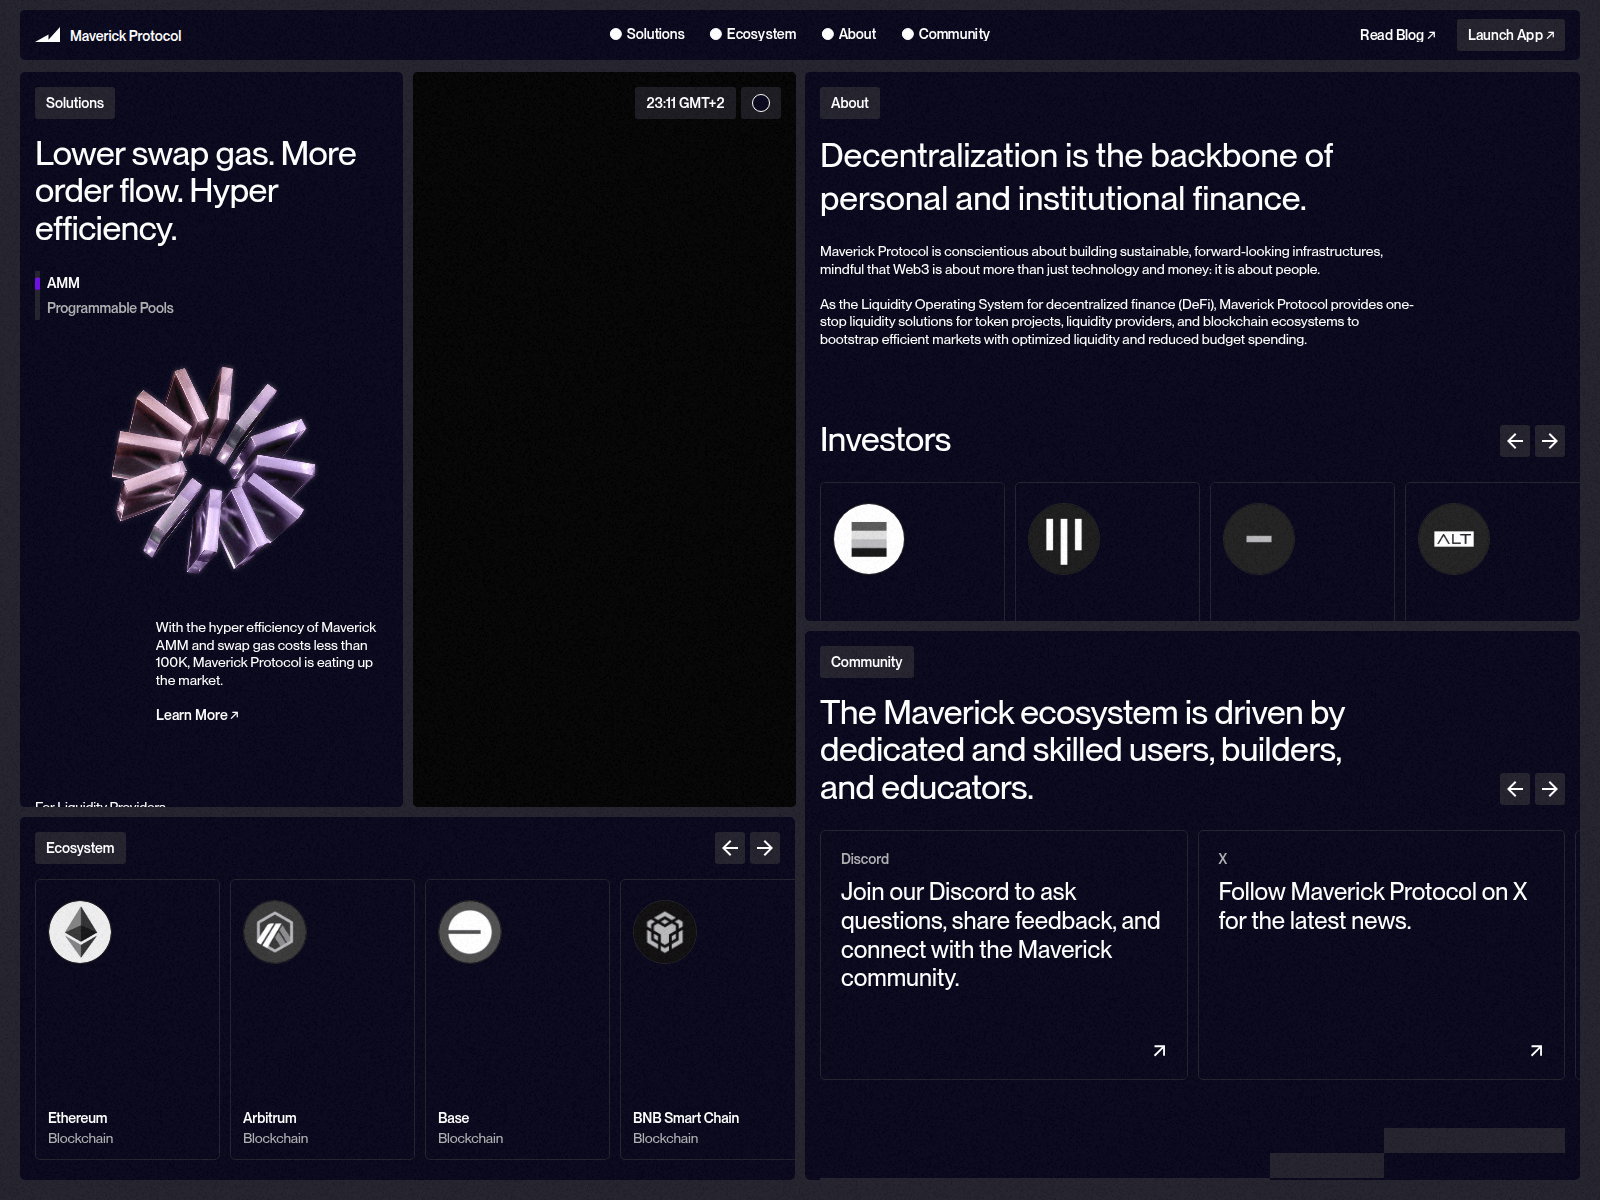Open the Discord community card
The width and height of the screenshot is (1600, 1200).
pos(1004,955)
